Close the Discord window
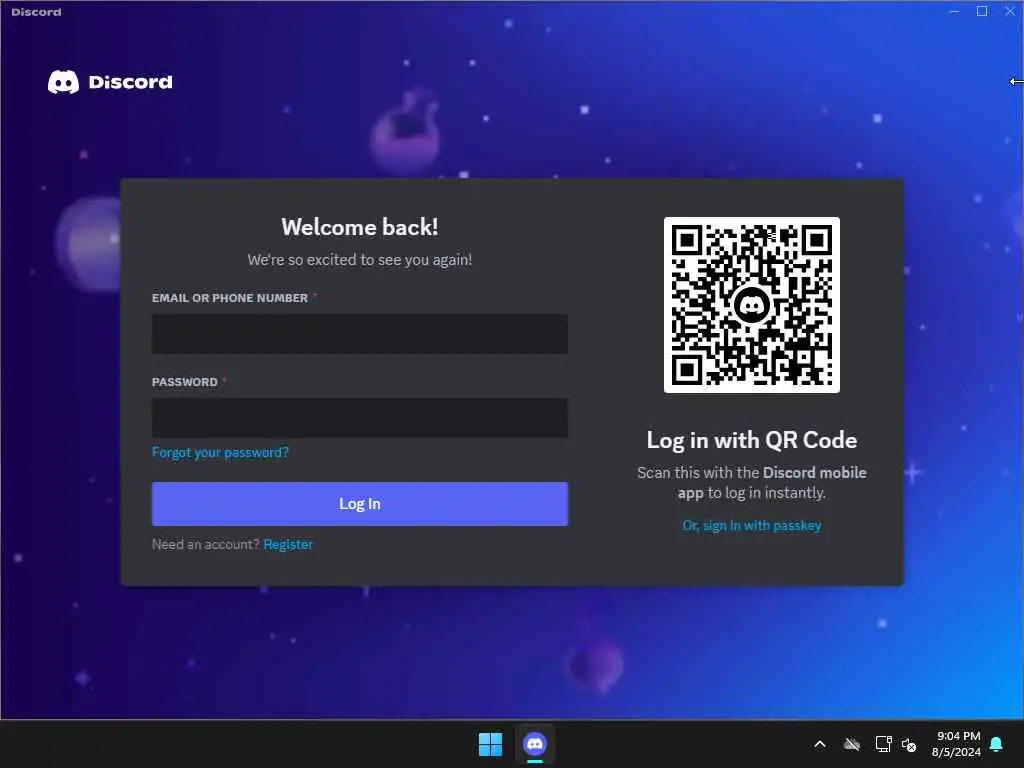Viewport: 1024px width, 768px height. 1010,11
